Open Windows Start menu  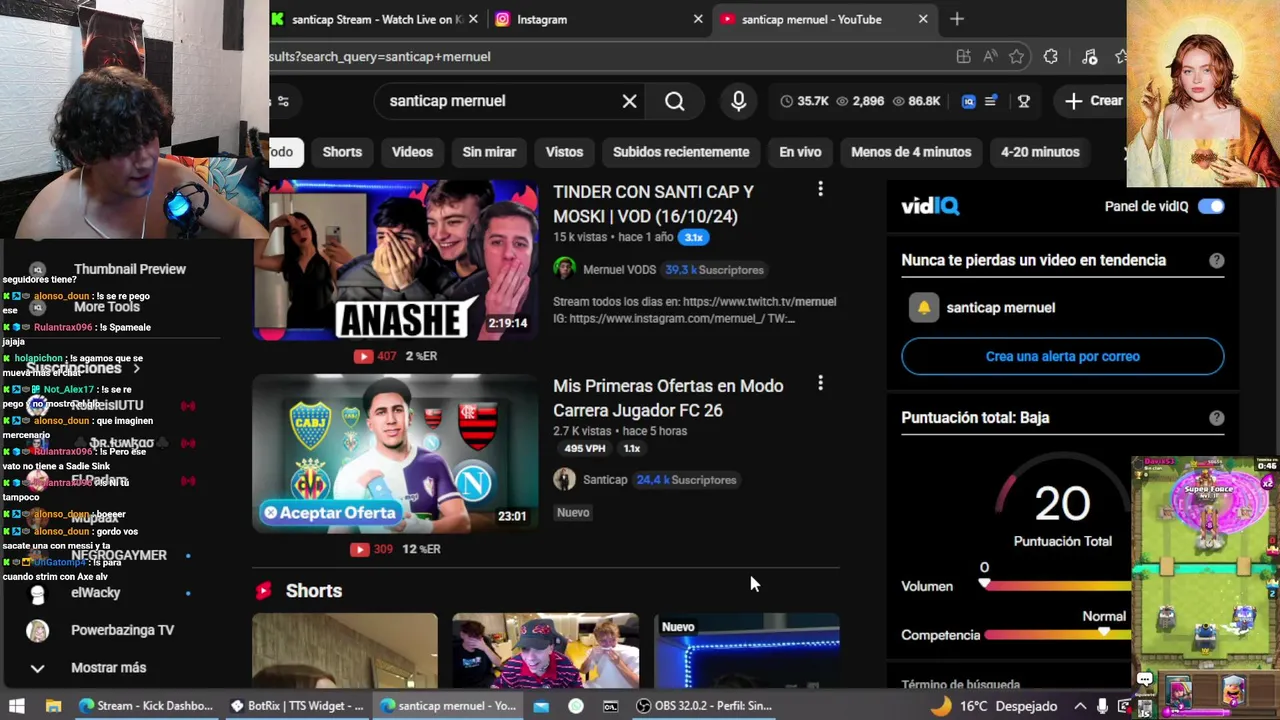tap(17, 706)
